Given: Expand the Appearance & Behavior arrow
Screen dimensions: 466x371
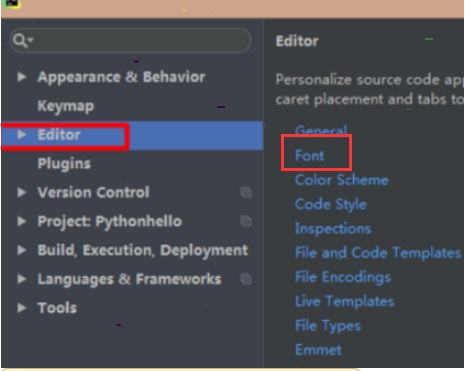Looking at the screenshot, I should point(22,77).
